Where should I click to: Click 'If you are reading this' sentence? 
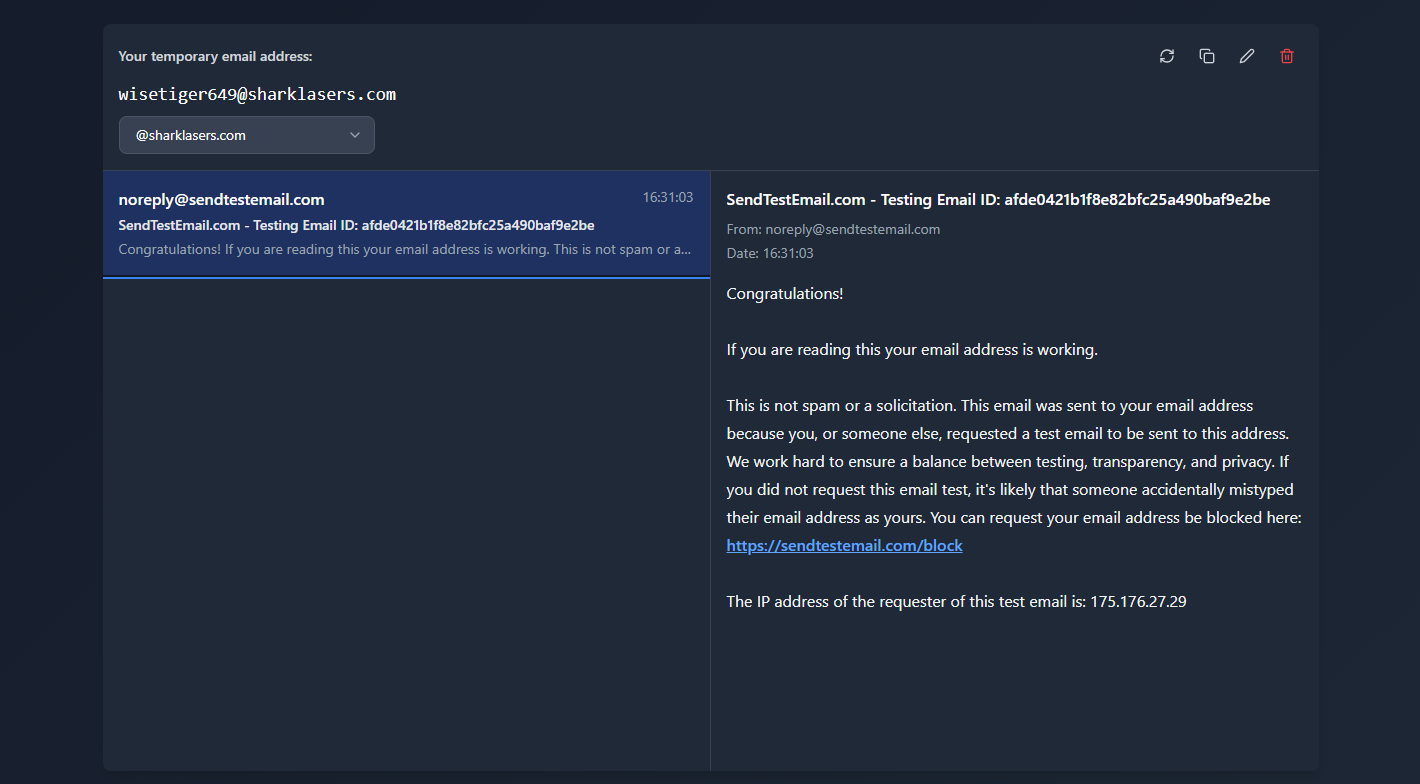912,350
